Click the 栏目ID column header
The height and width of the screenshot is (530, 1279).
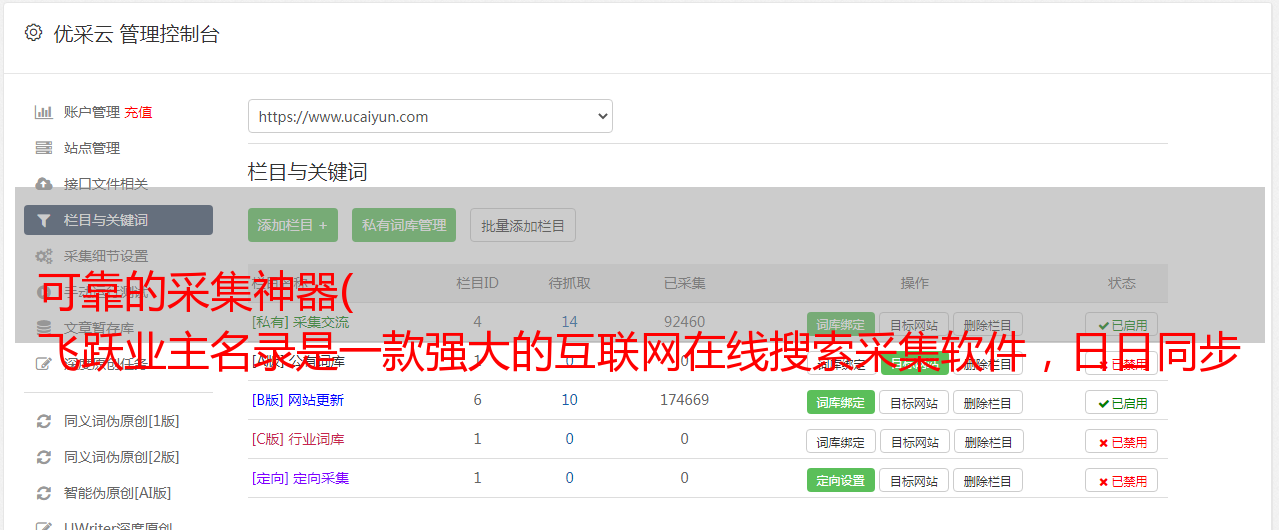[478, 283]
